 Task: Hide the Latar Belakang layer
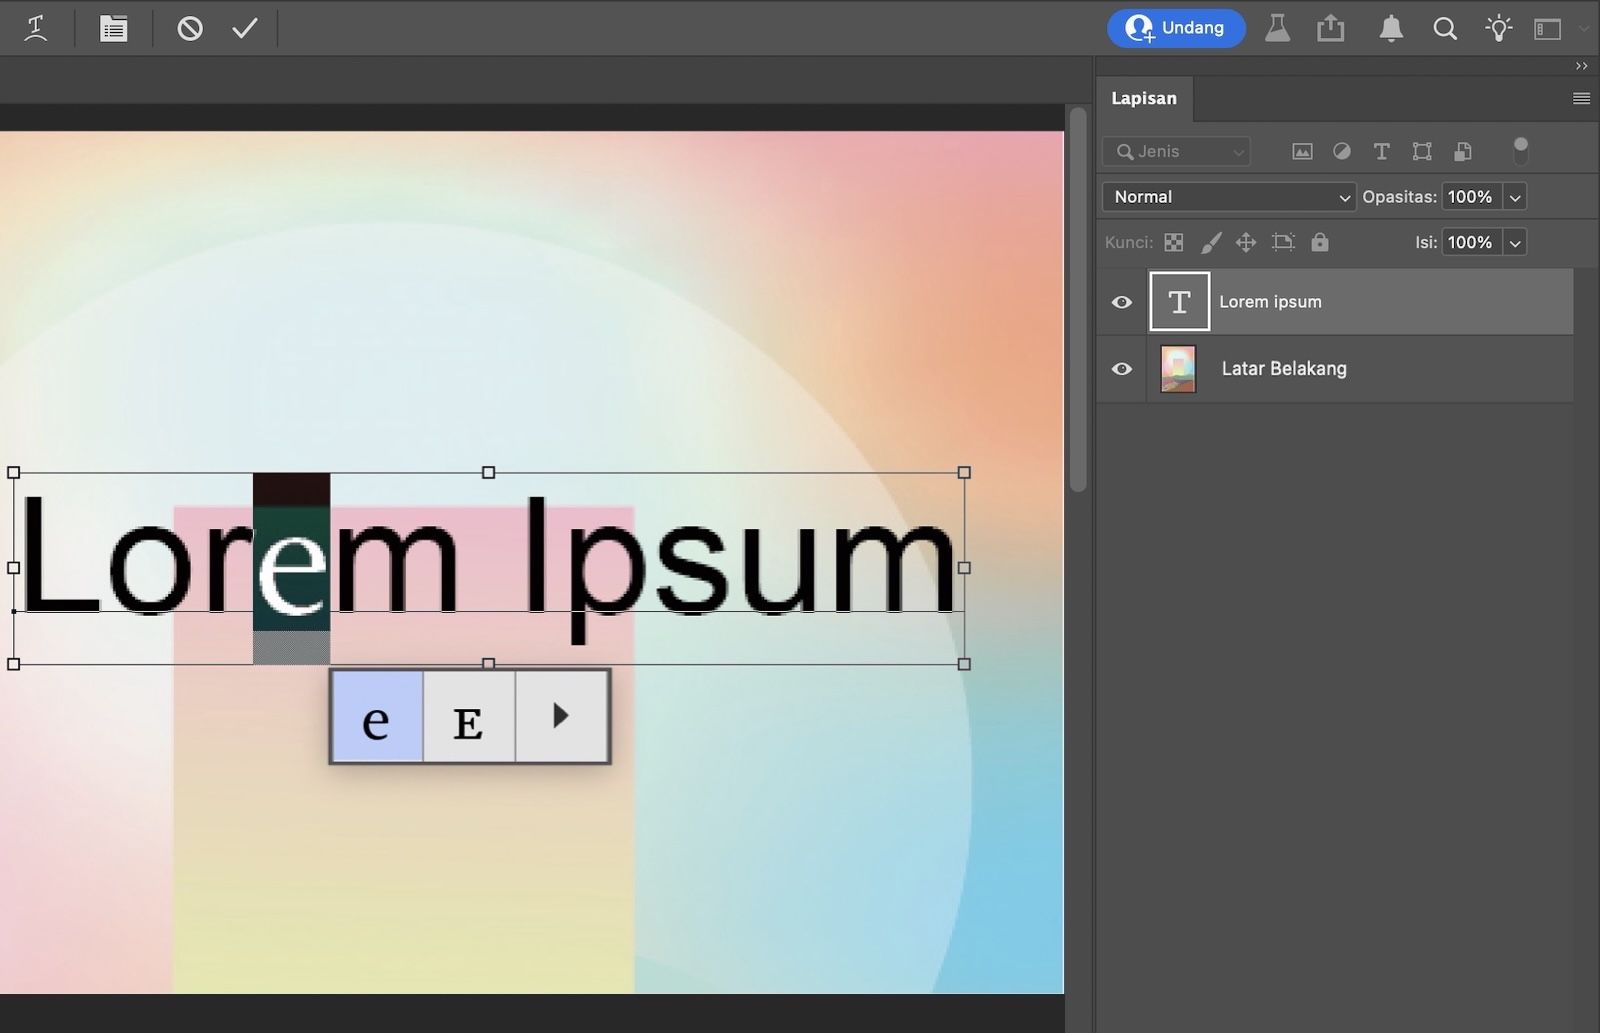click(x=1122, y=369)
